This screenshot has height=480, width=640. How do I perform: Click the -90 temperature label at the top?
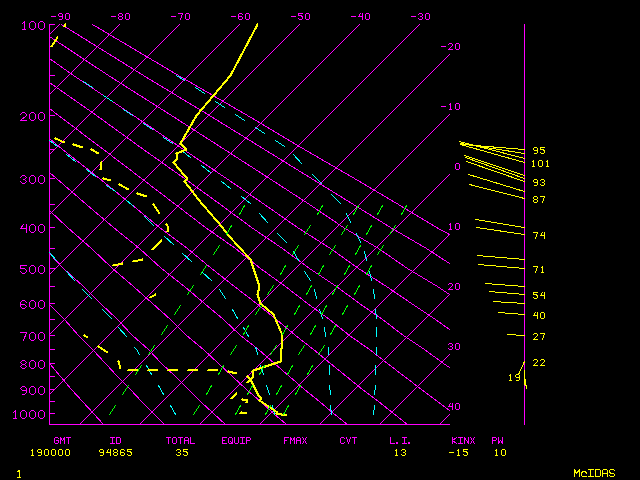tap(61, 17)
